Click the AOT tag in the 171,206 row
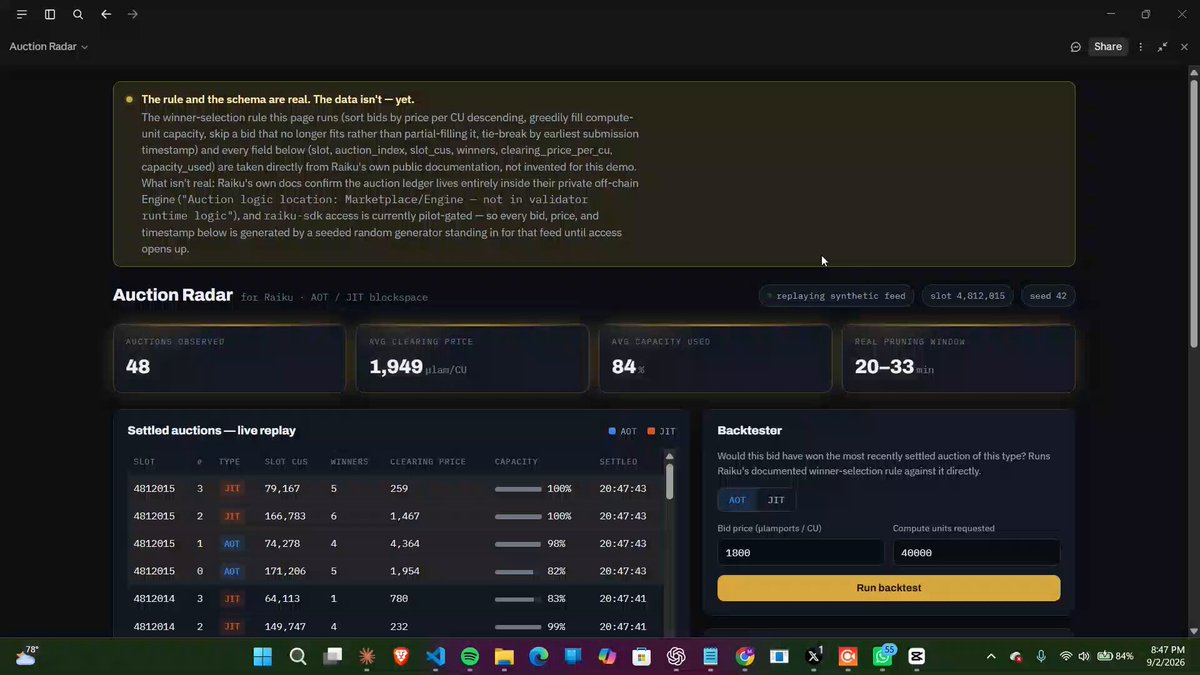Viewport: 1200px width, 675px height. pyautogui.click(x=232, y=571)
